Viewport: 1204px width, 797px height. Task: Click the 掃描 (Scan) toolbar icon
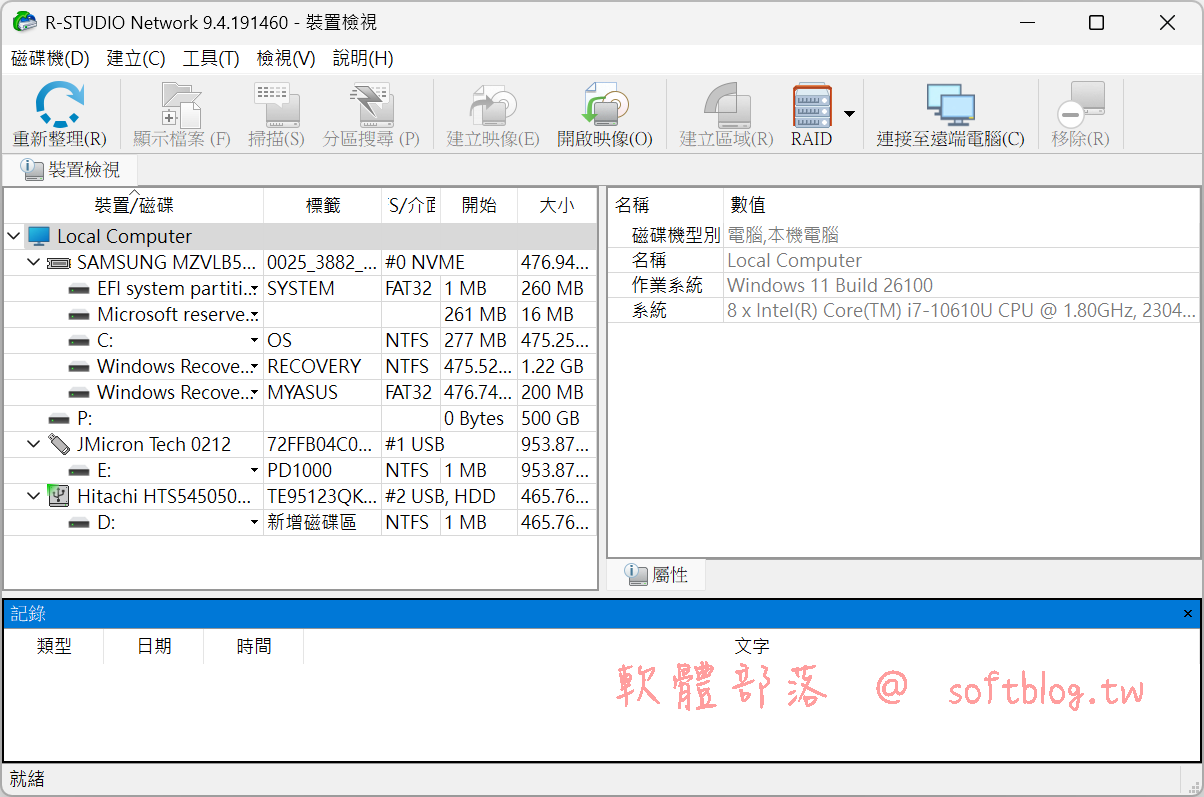[x=276, y=105]
